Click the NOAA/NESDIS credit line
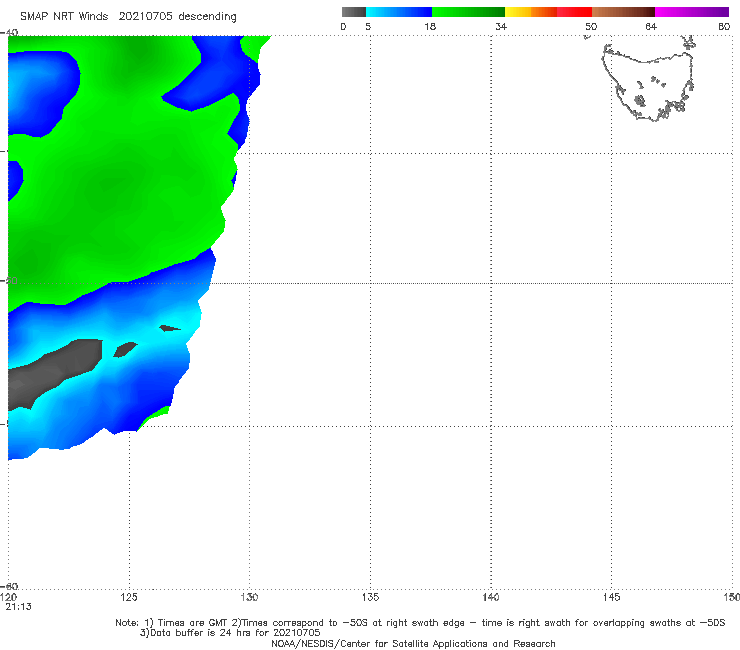Screen dimensions: 740x650 tap(413, 644)
